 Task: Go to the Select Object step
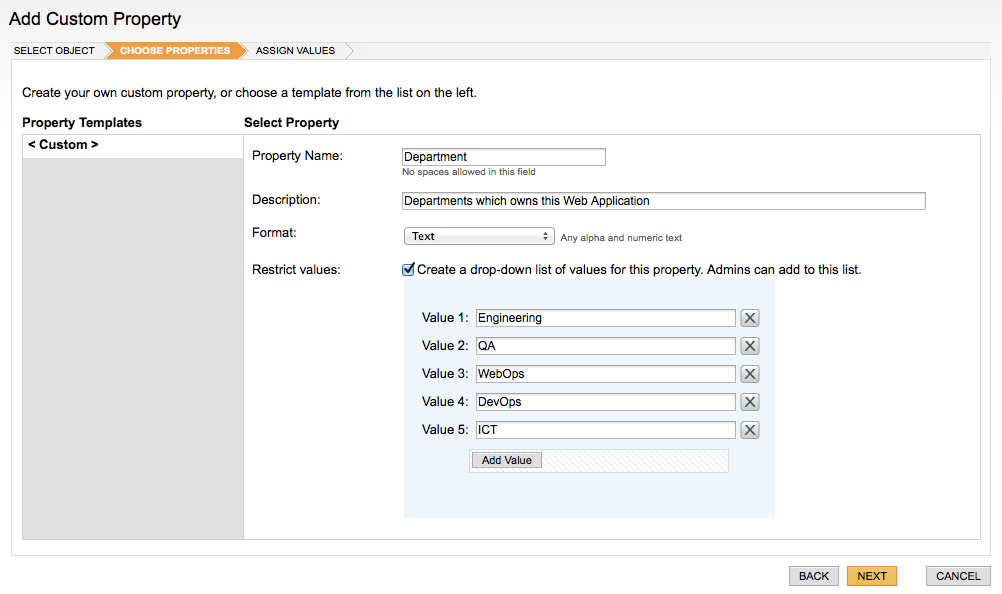[x=54, y=51]
